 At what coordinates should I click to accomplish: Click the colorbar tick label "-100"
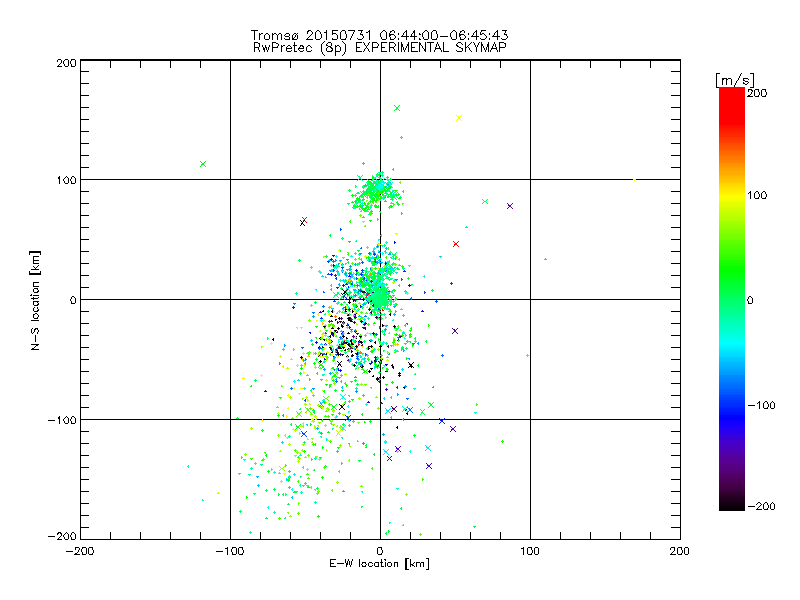click(762, 405)
